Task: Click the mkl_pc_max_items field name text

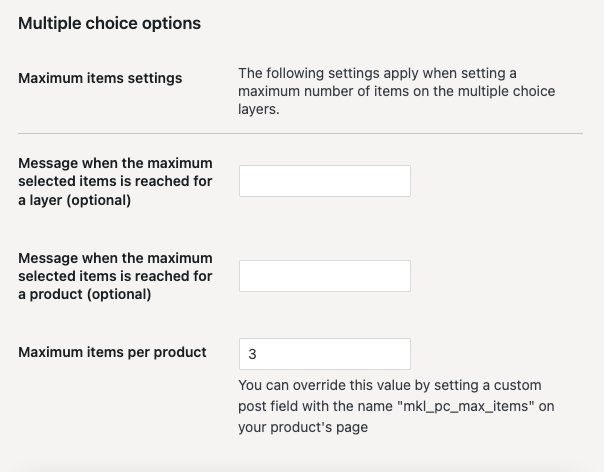Action: (x=466, y=406)
